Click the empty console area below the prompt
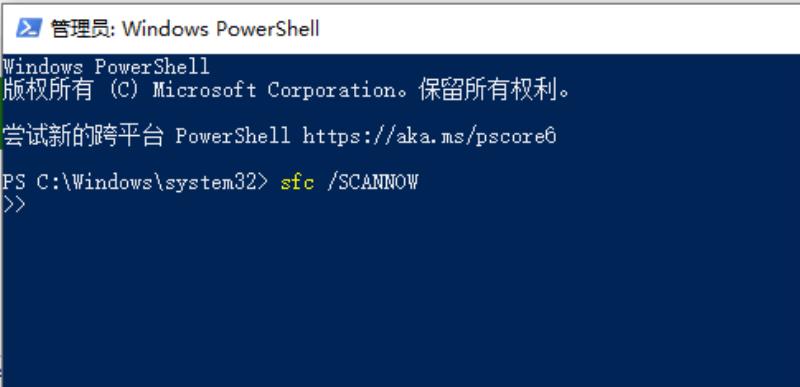Image resolution: width=800 pixels, height=387 pixels. [400, 301]
